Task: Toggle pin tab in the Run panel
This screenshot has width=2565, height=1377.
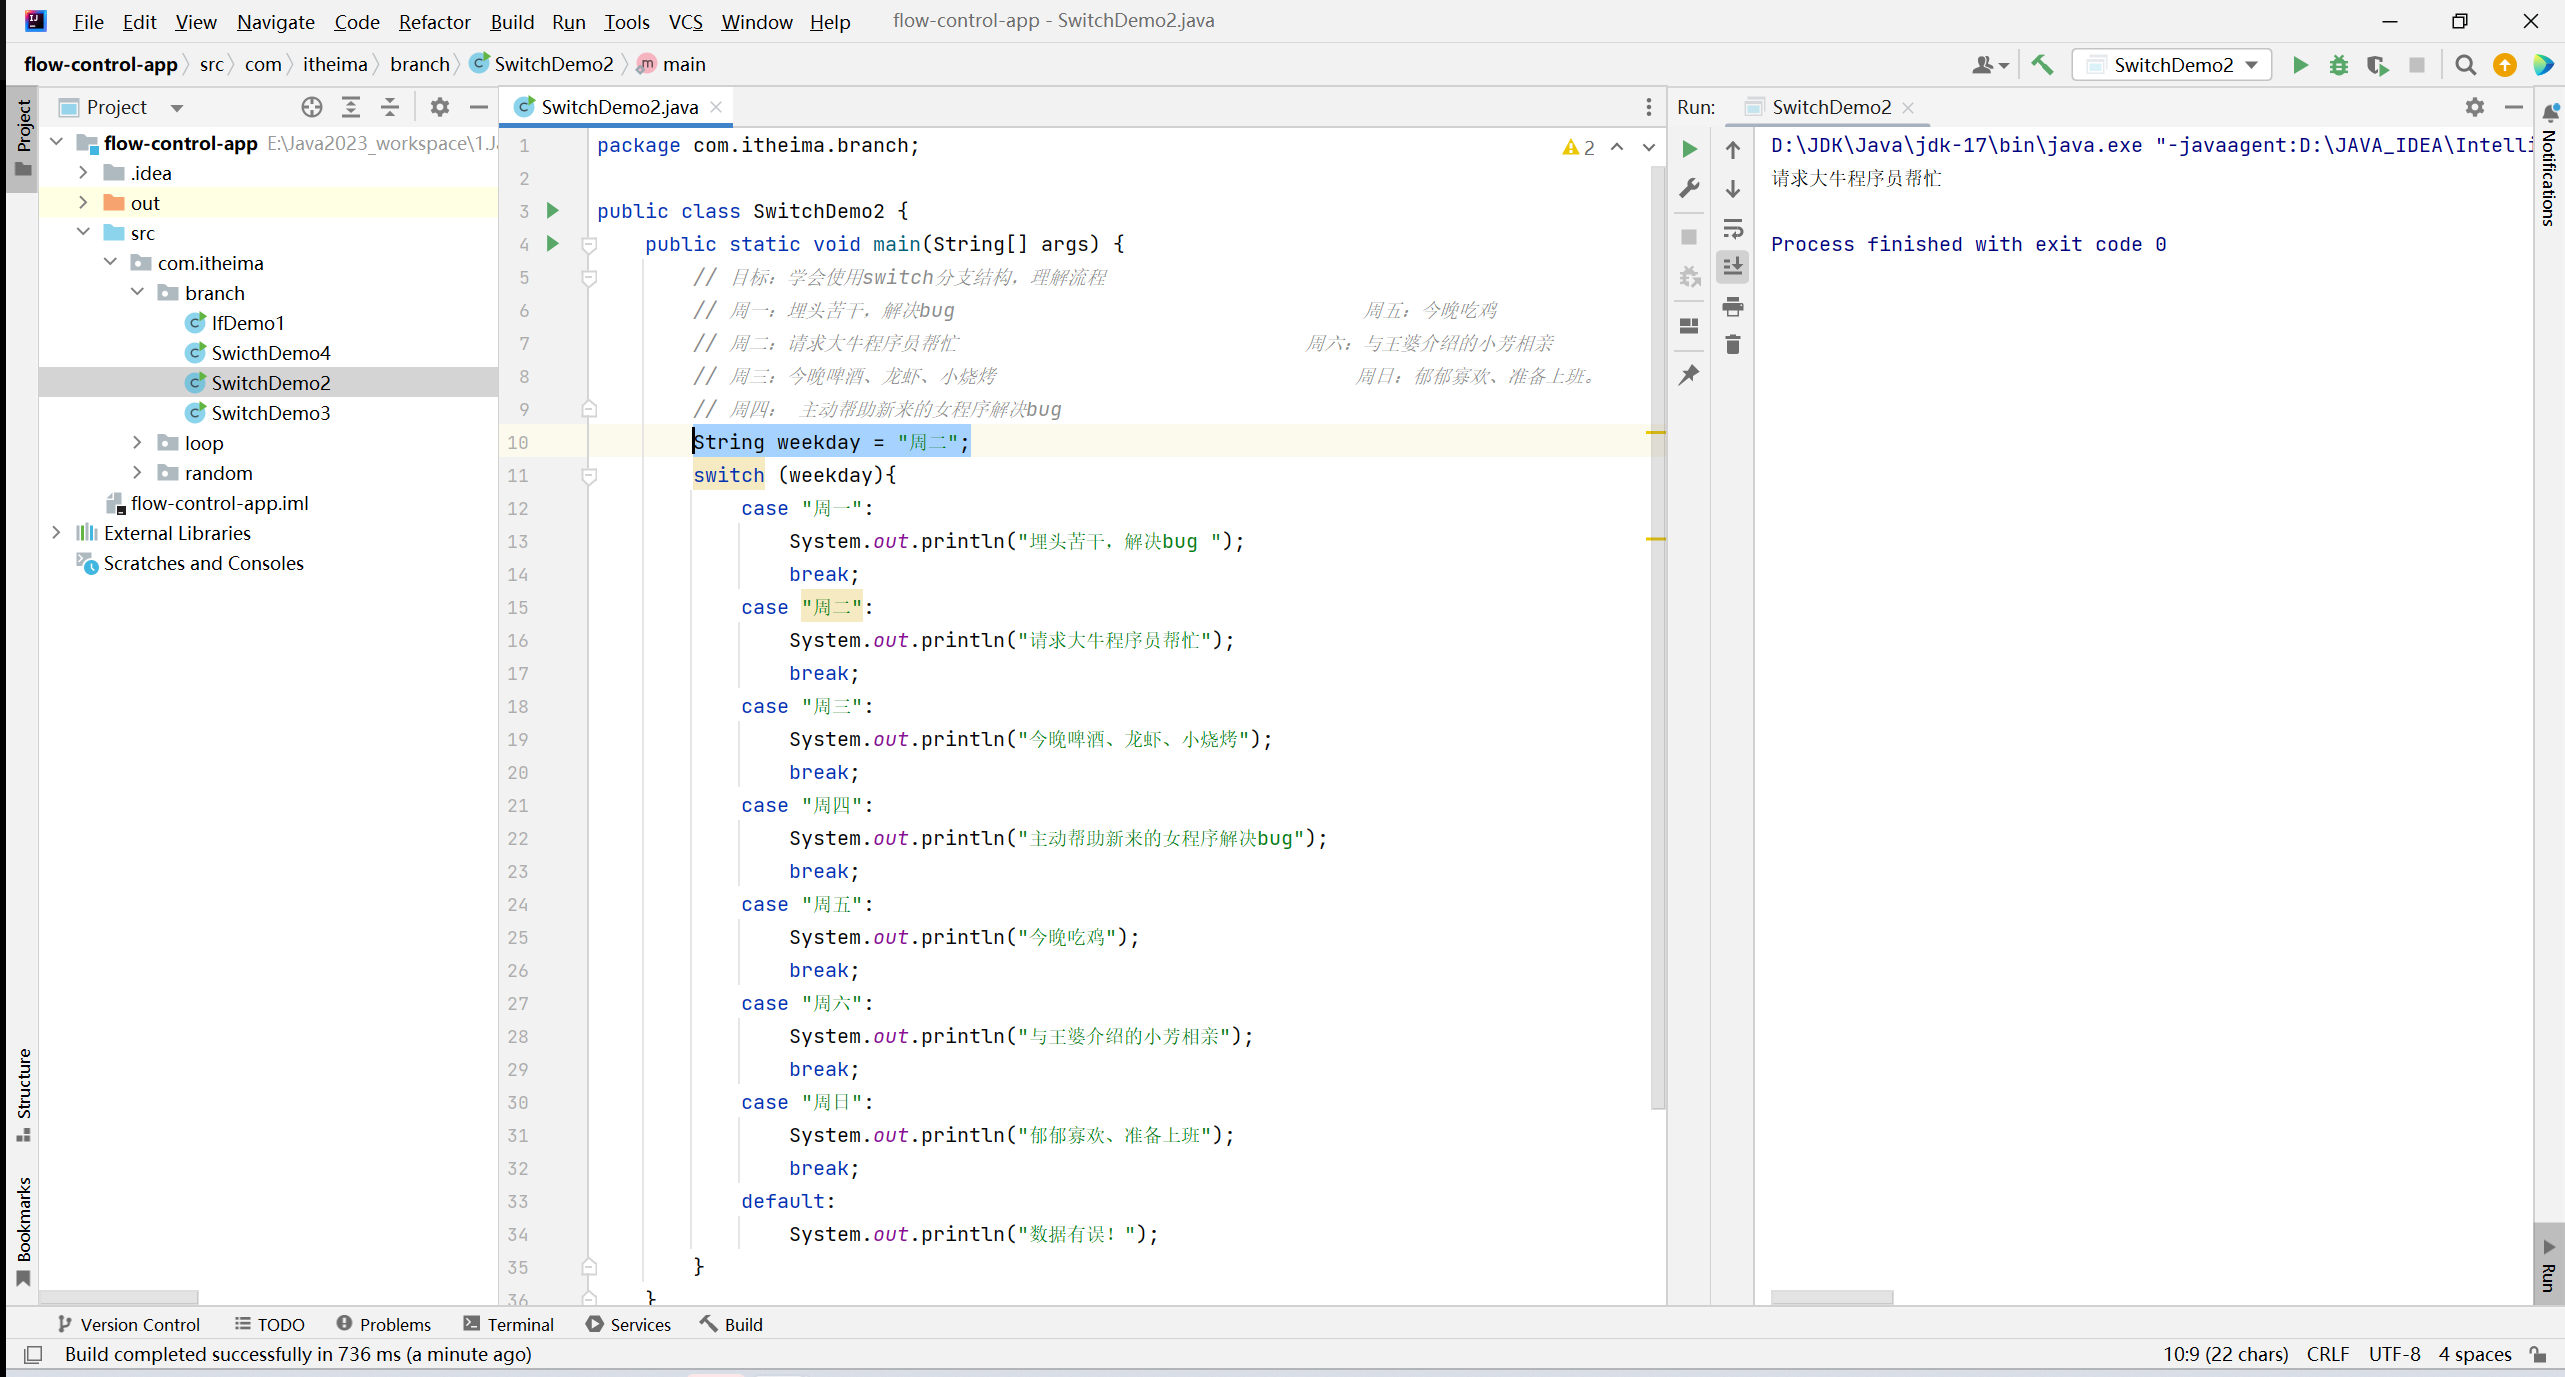Action: pos(1689,375)
